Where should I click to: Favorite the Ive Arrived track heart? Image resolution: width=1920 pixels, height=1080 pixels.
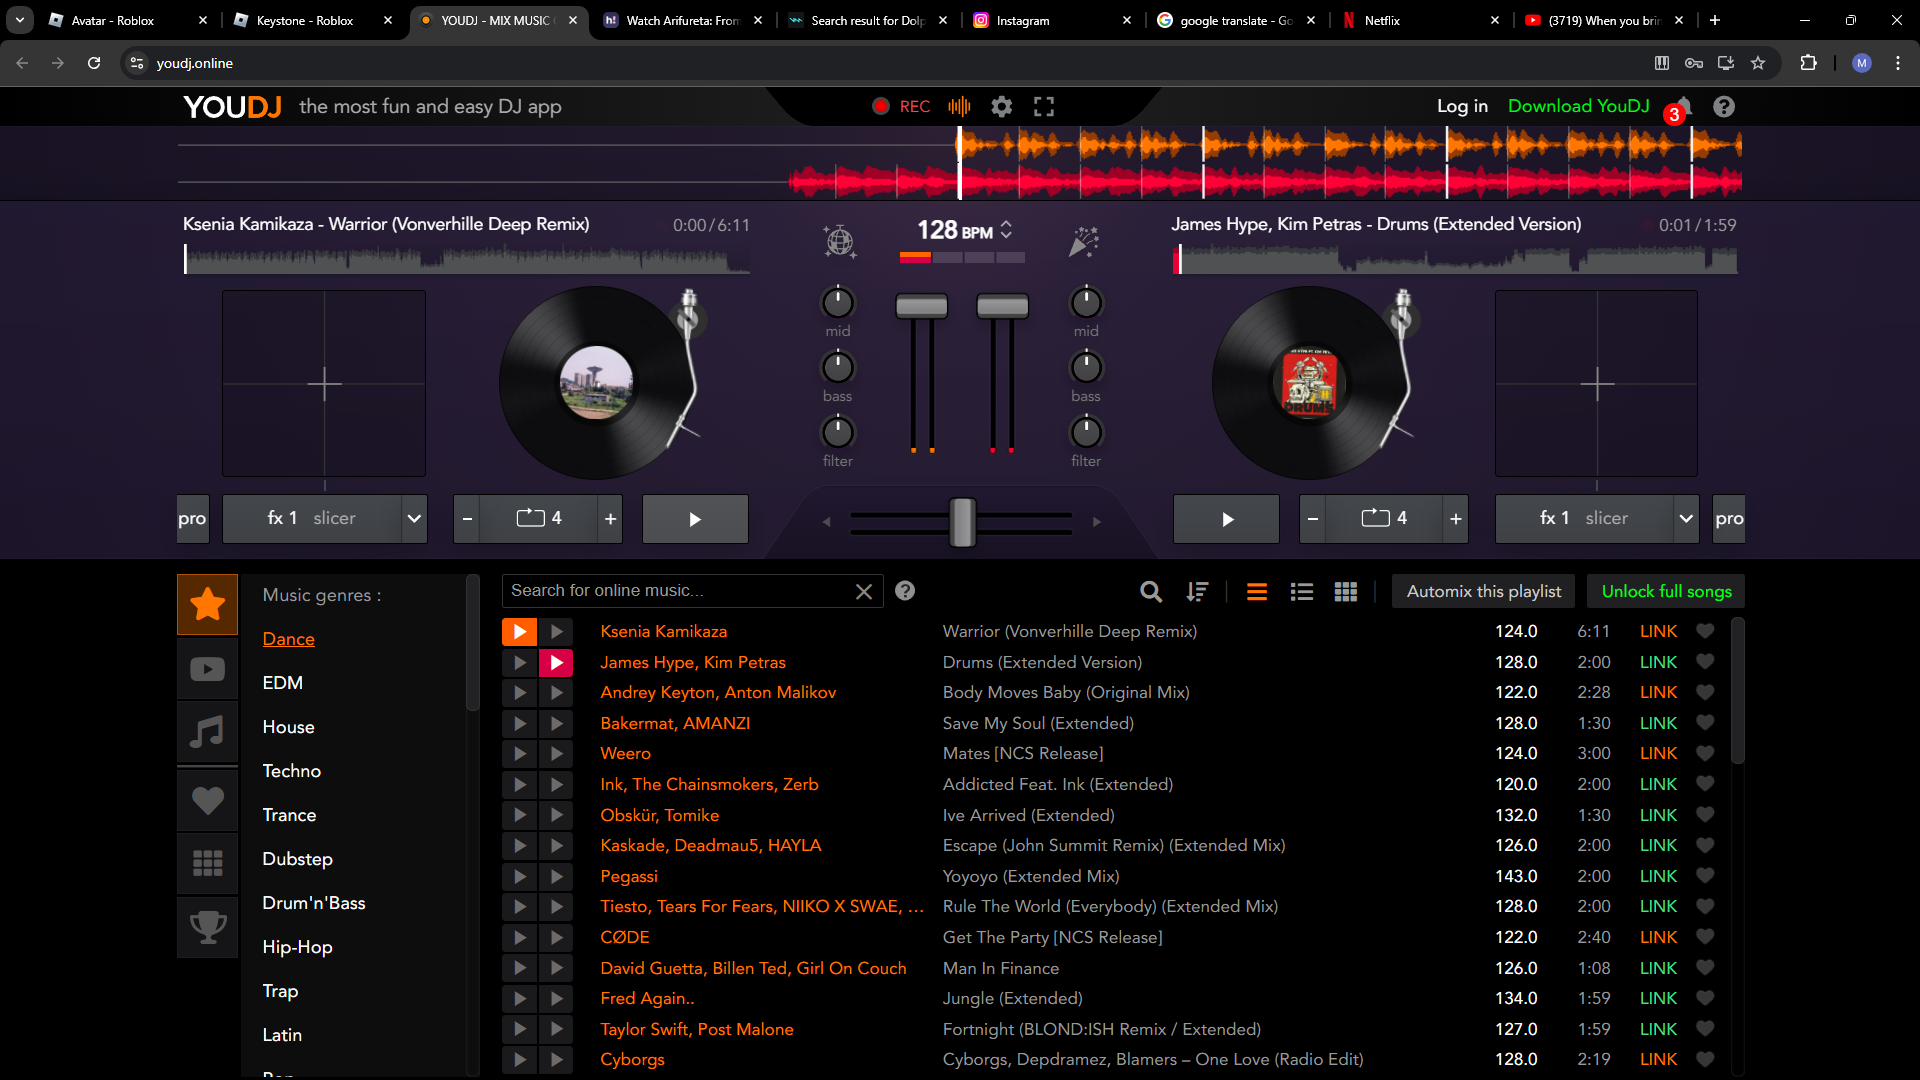pos(1706,815)
